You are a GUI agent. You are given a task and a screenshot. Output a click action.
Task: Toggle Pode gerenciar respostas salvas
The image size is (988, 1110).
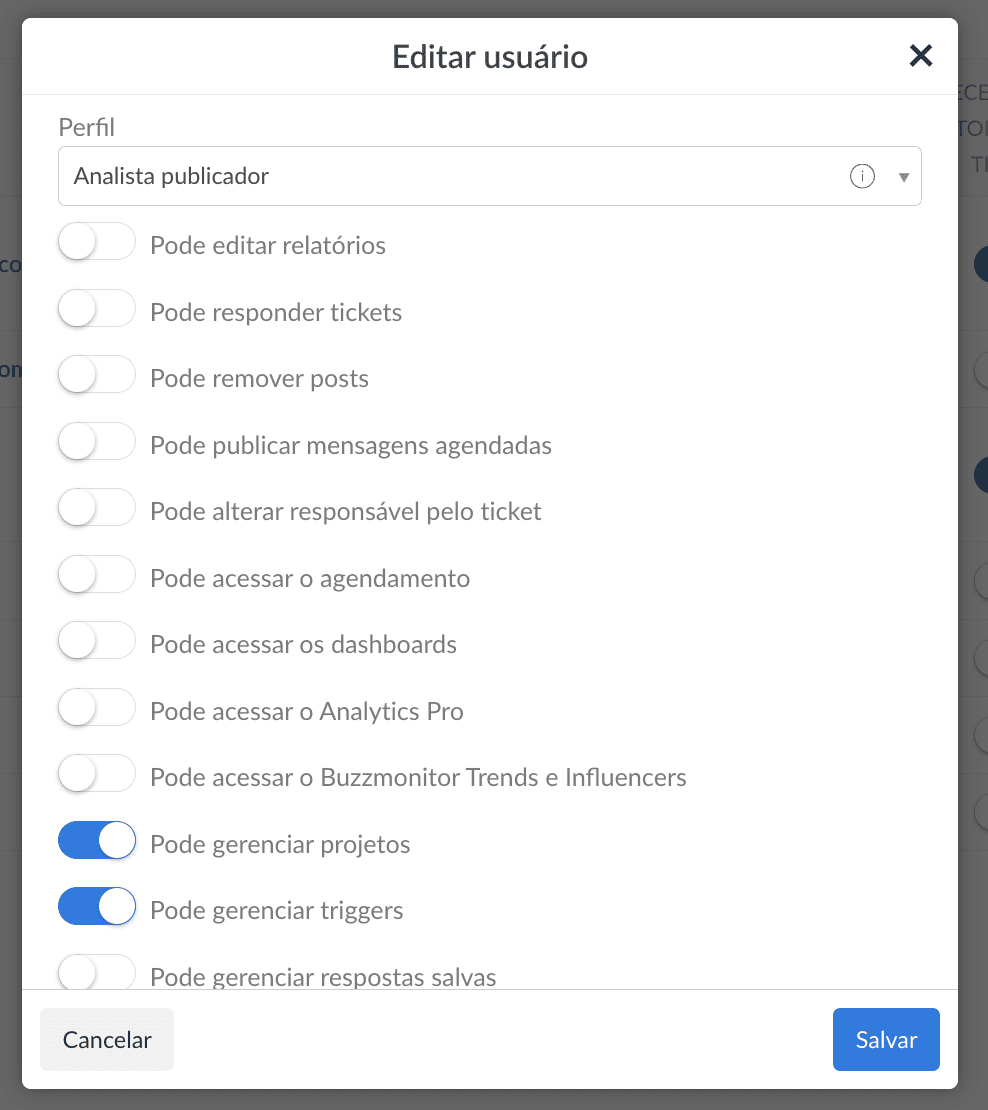tap(97, 974)
